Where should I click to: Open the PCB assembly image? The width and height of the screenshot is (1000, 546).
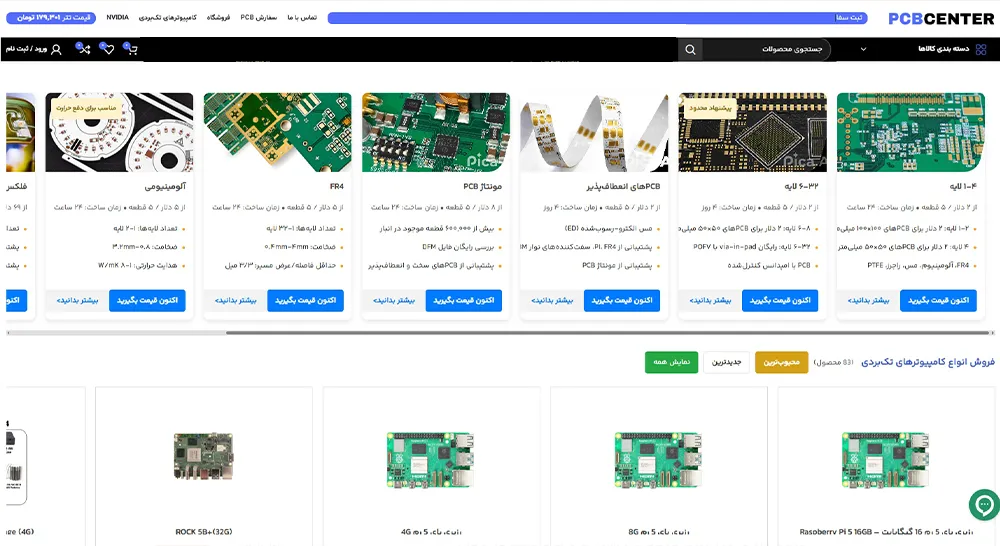[x=436, y=132]
